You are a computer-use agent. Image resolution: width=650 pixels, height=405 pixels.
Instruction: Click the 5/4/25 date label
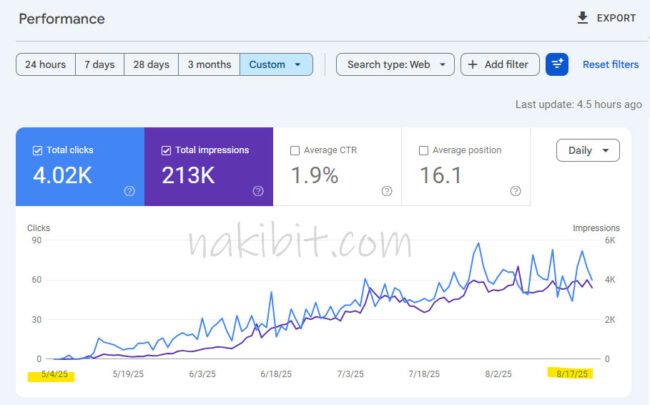pos(54,374)
